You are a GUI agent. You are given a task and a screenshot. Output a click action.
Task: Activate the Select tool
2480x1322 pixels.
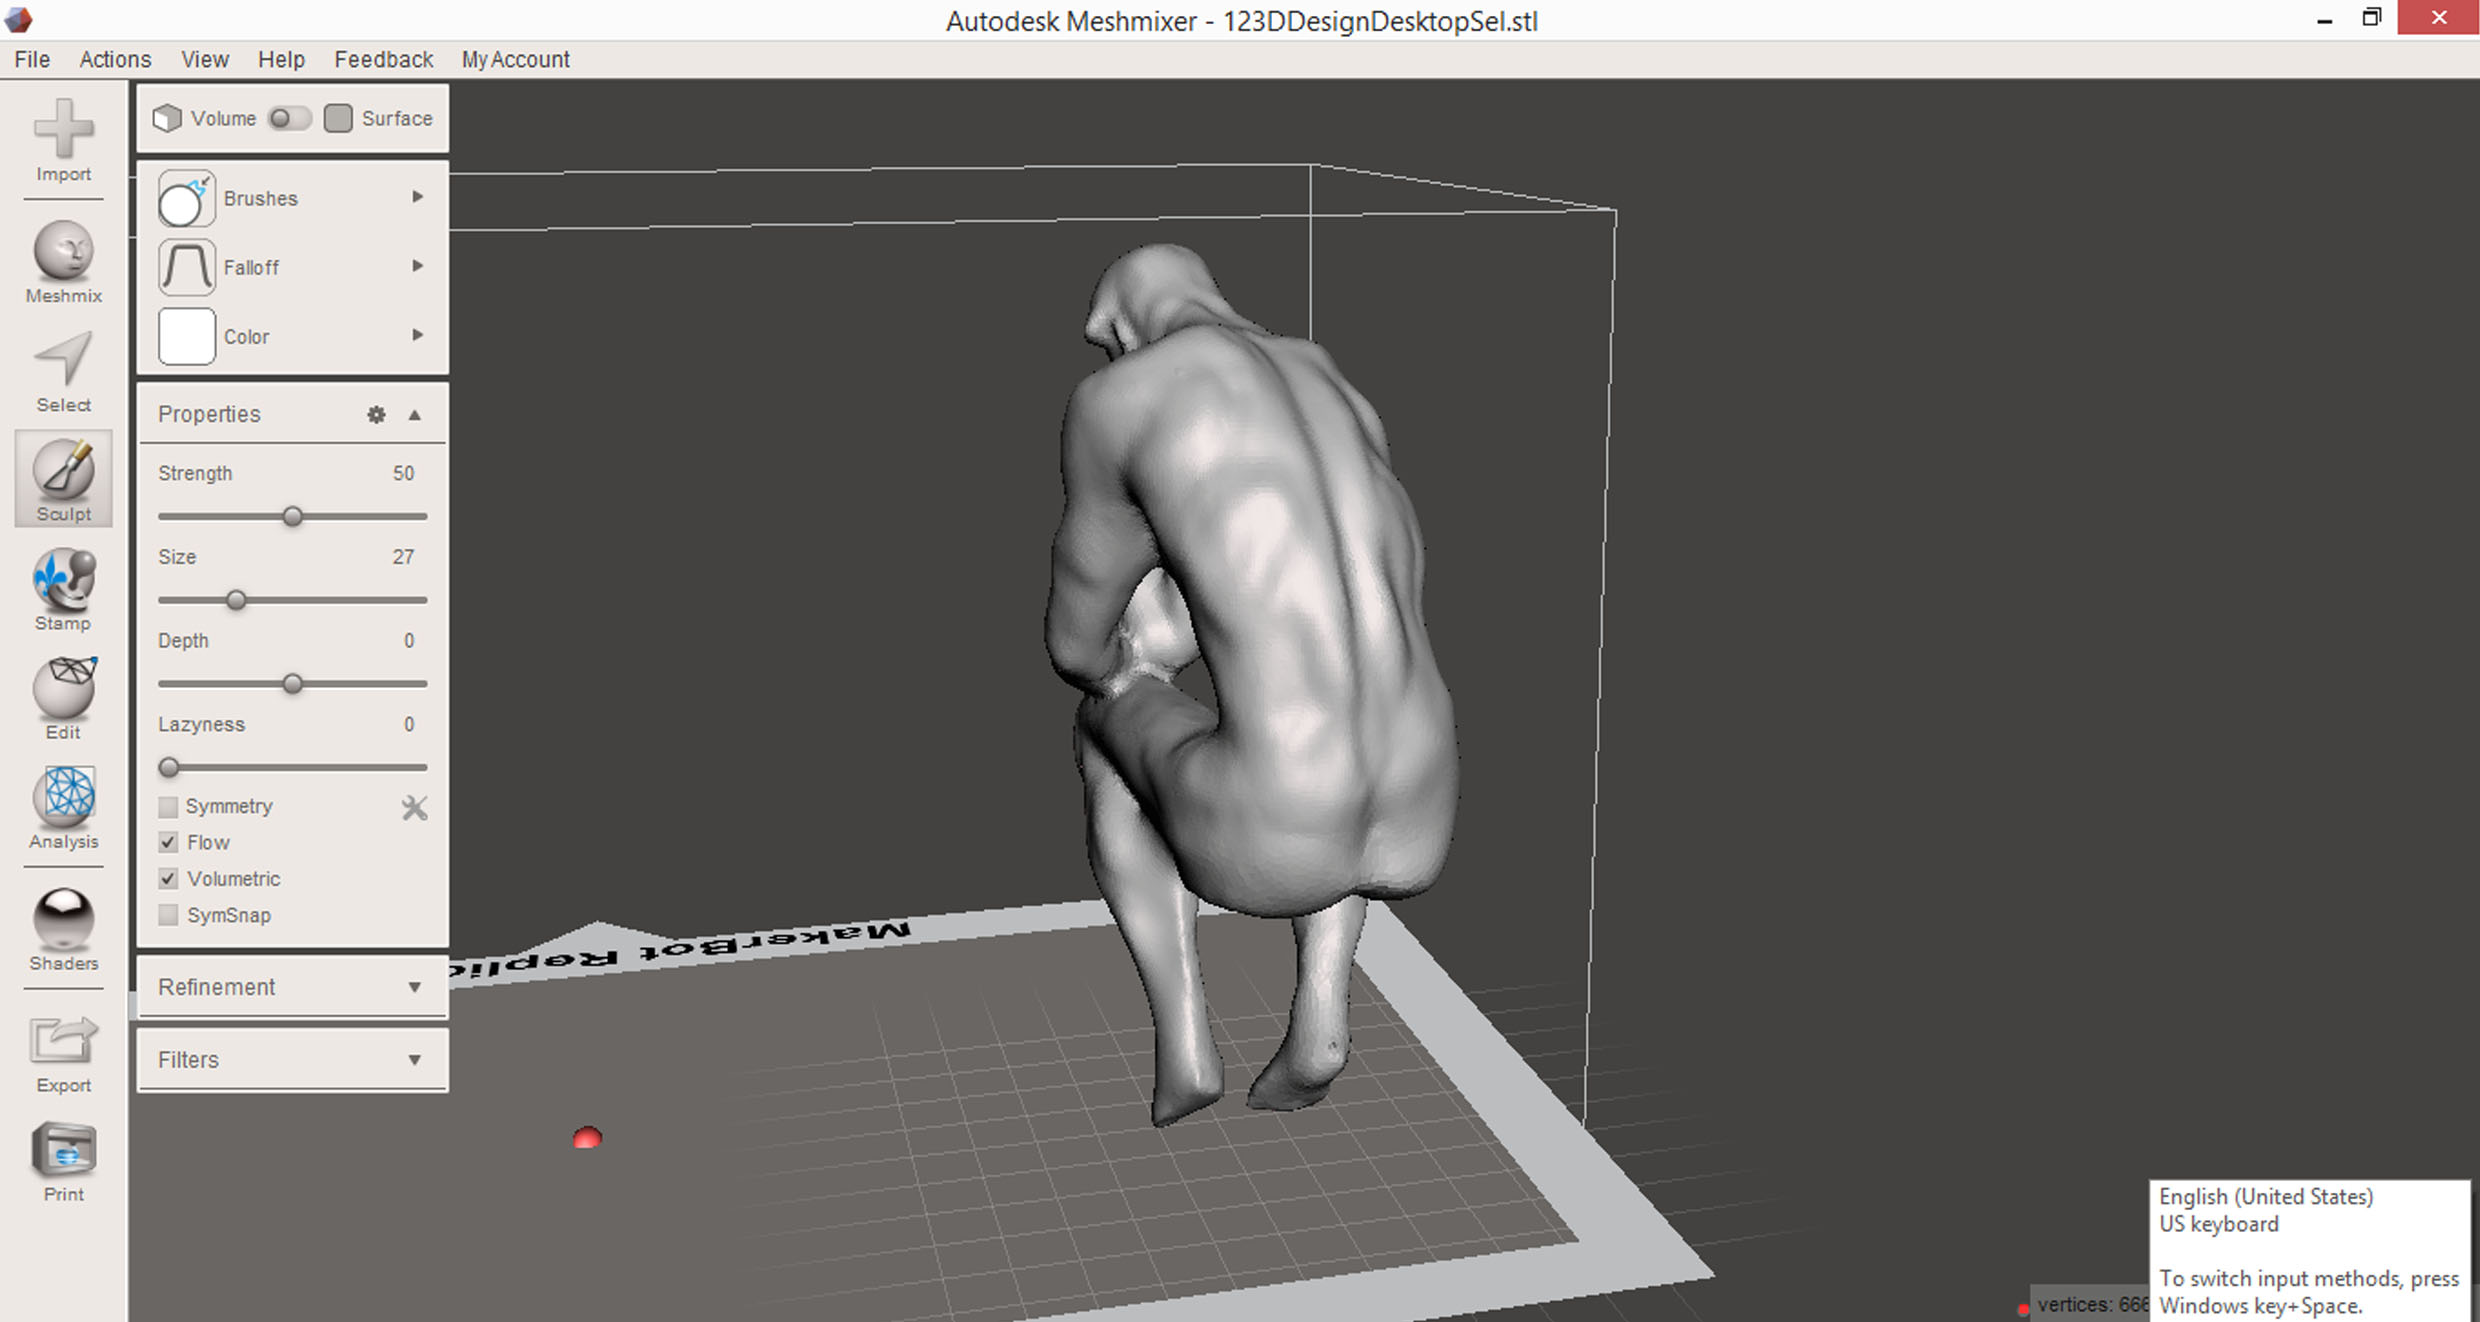[64, 371]
